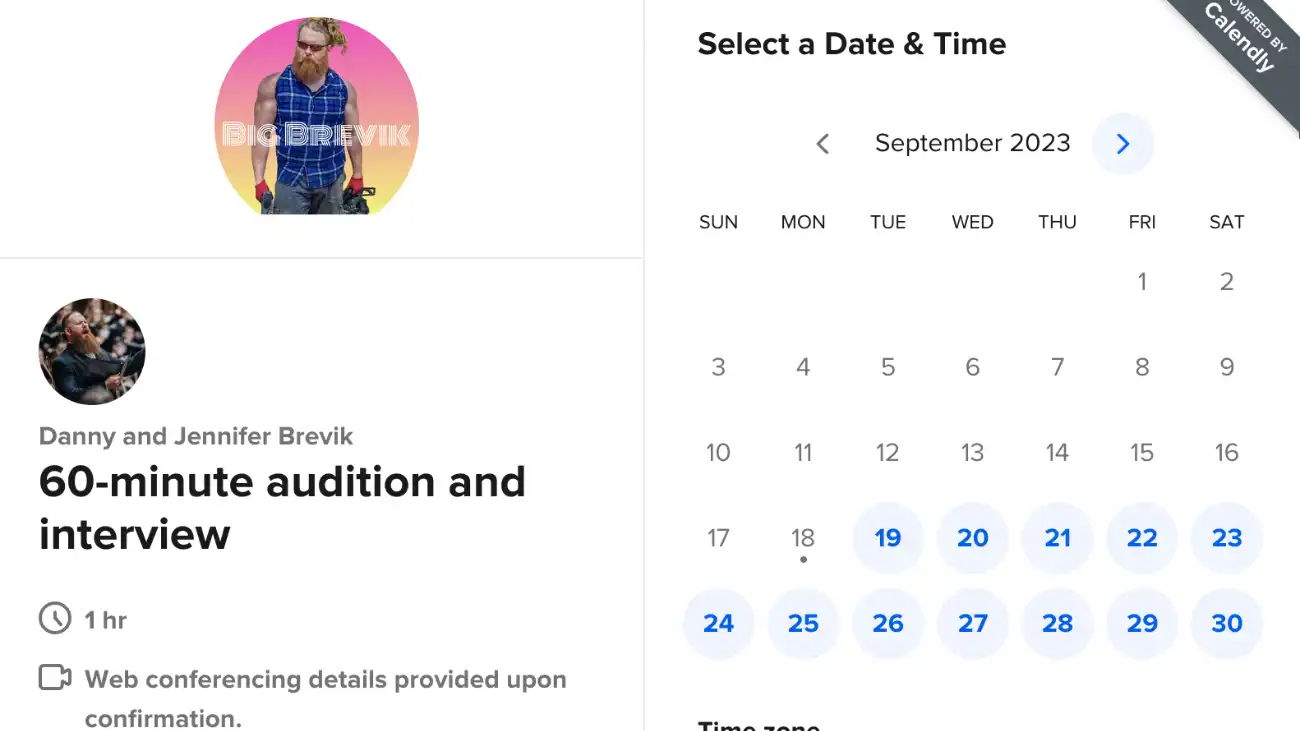Click the video camera conferencing icon
The image size is (1300, 731).
[x=55, y=678]
